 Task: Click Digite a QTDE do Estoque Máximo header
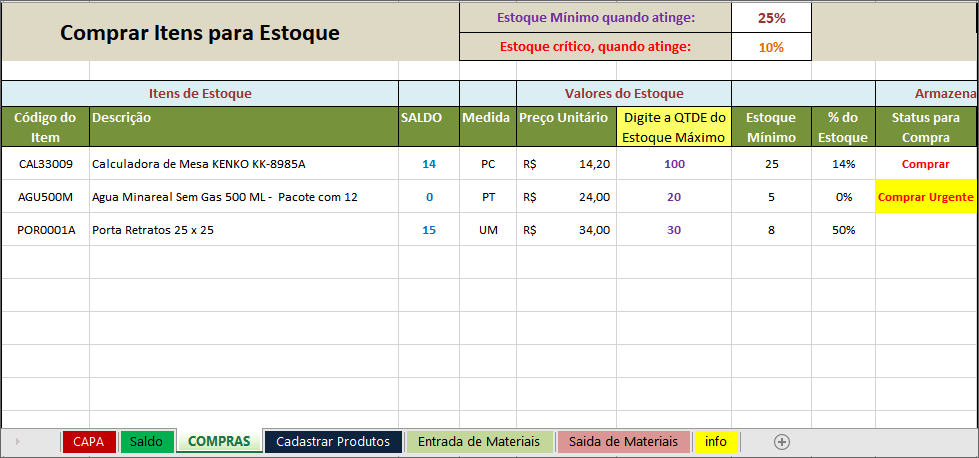pos(674,127)
